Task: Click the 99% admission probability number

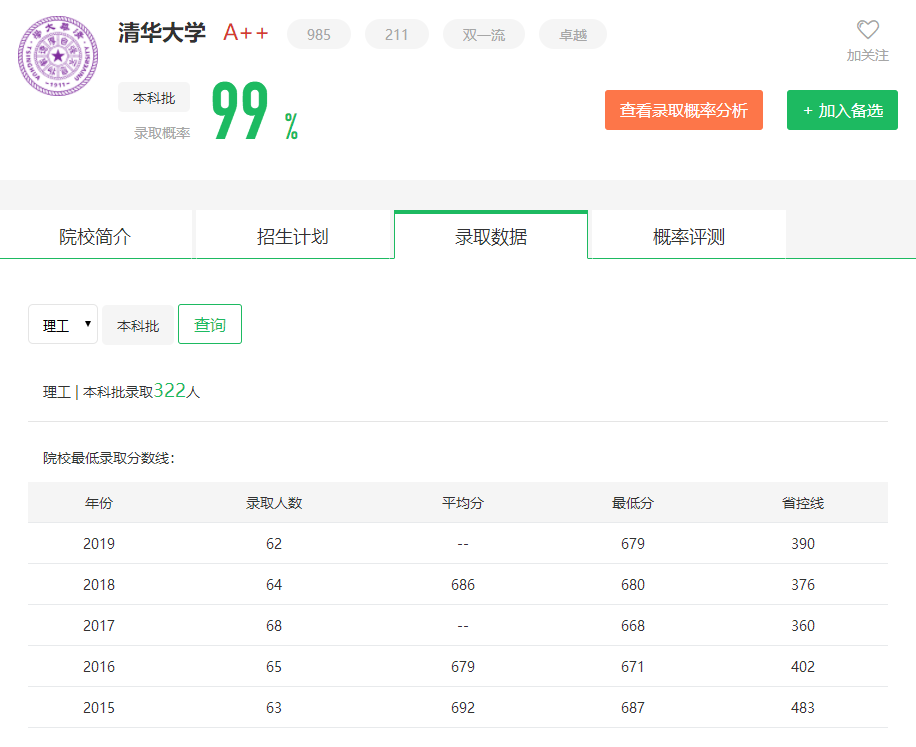Action: [255, 111]
